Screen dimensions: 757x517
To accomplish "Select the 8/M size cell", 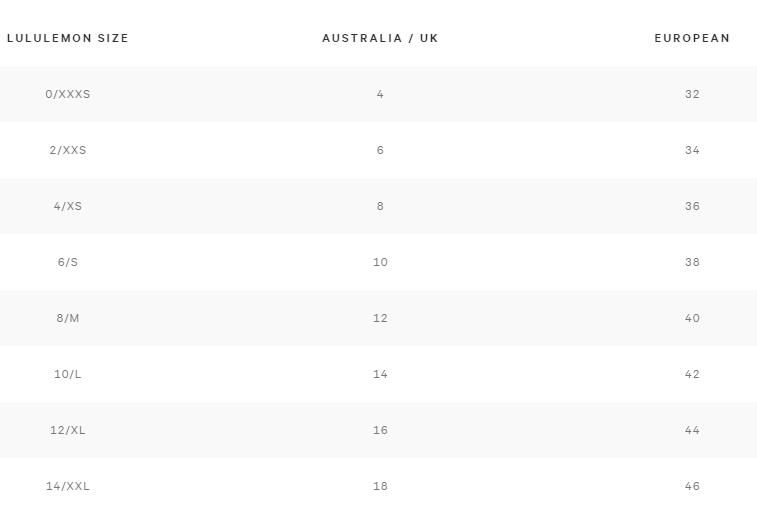I will [x=68, y=318].
